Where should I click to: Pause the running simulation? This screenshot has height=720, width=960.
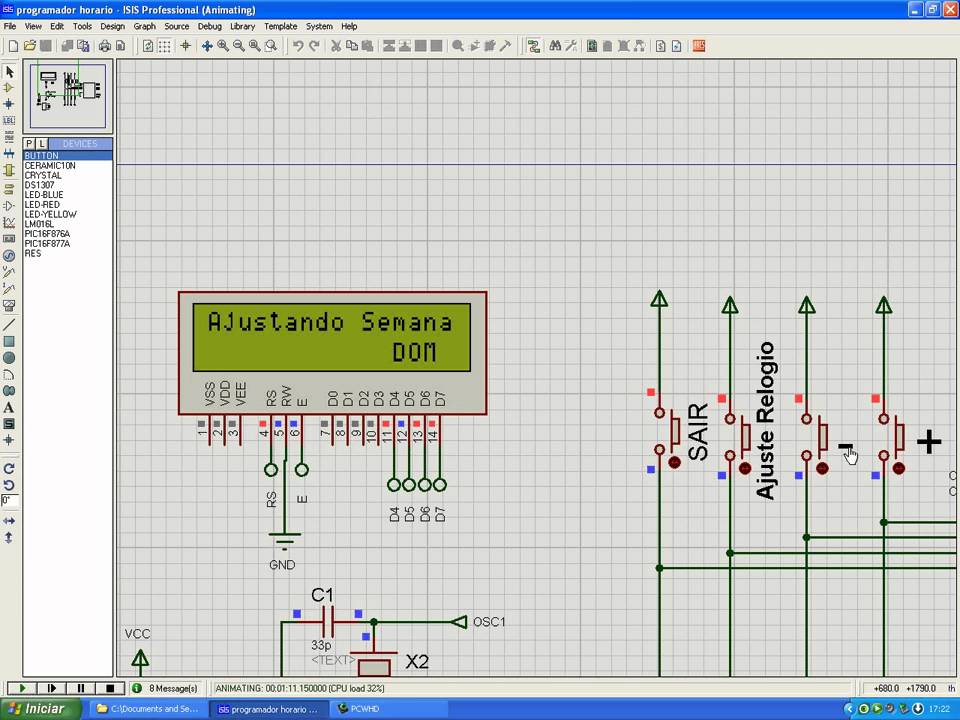(81, 688)
